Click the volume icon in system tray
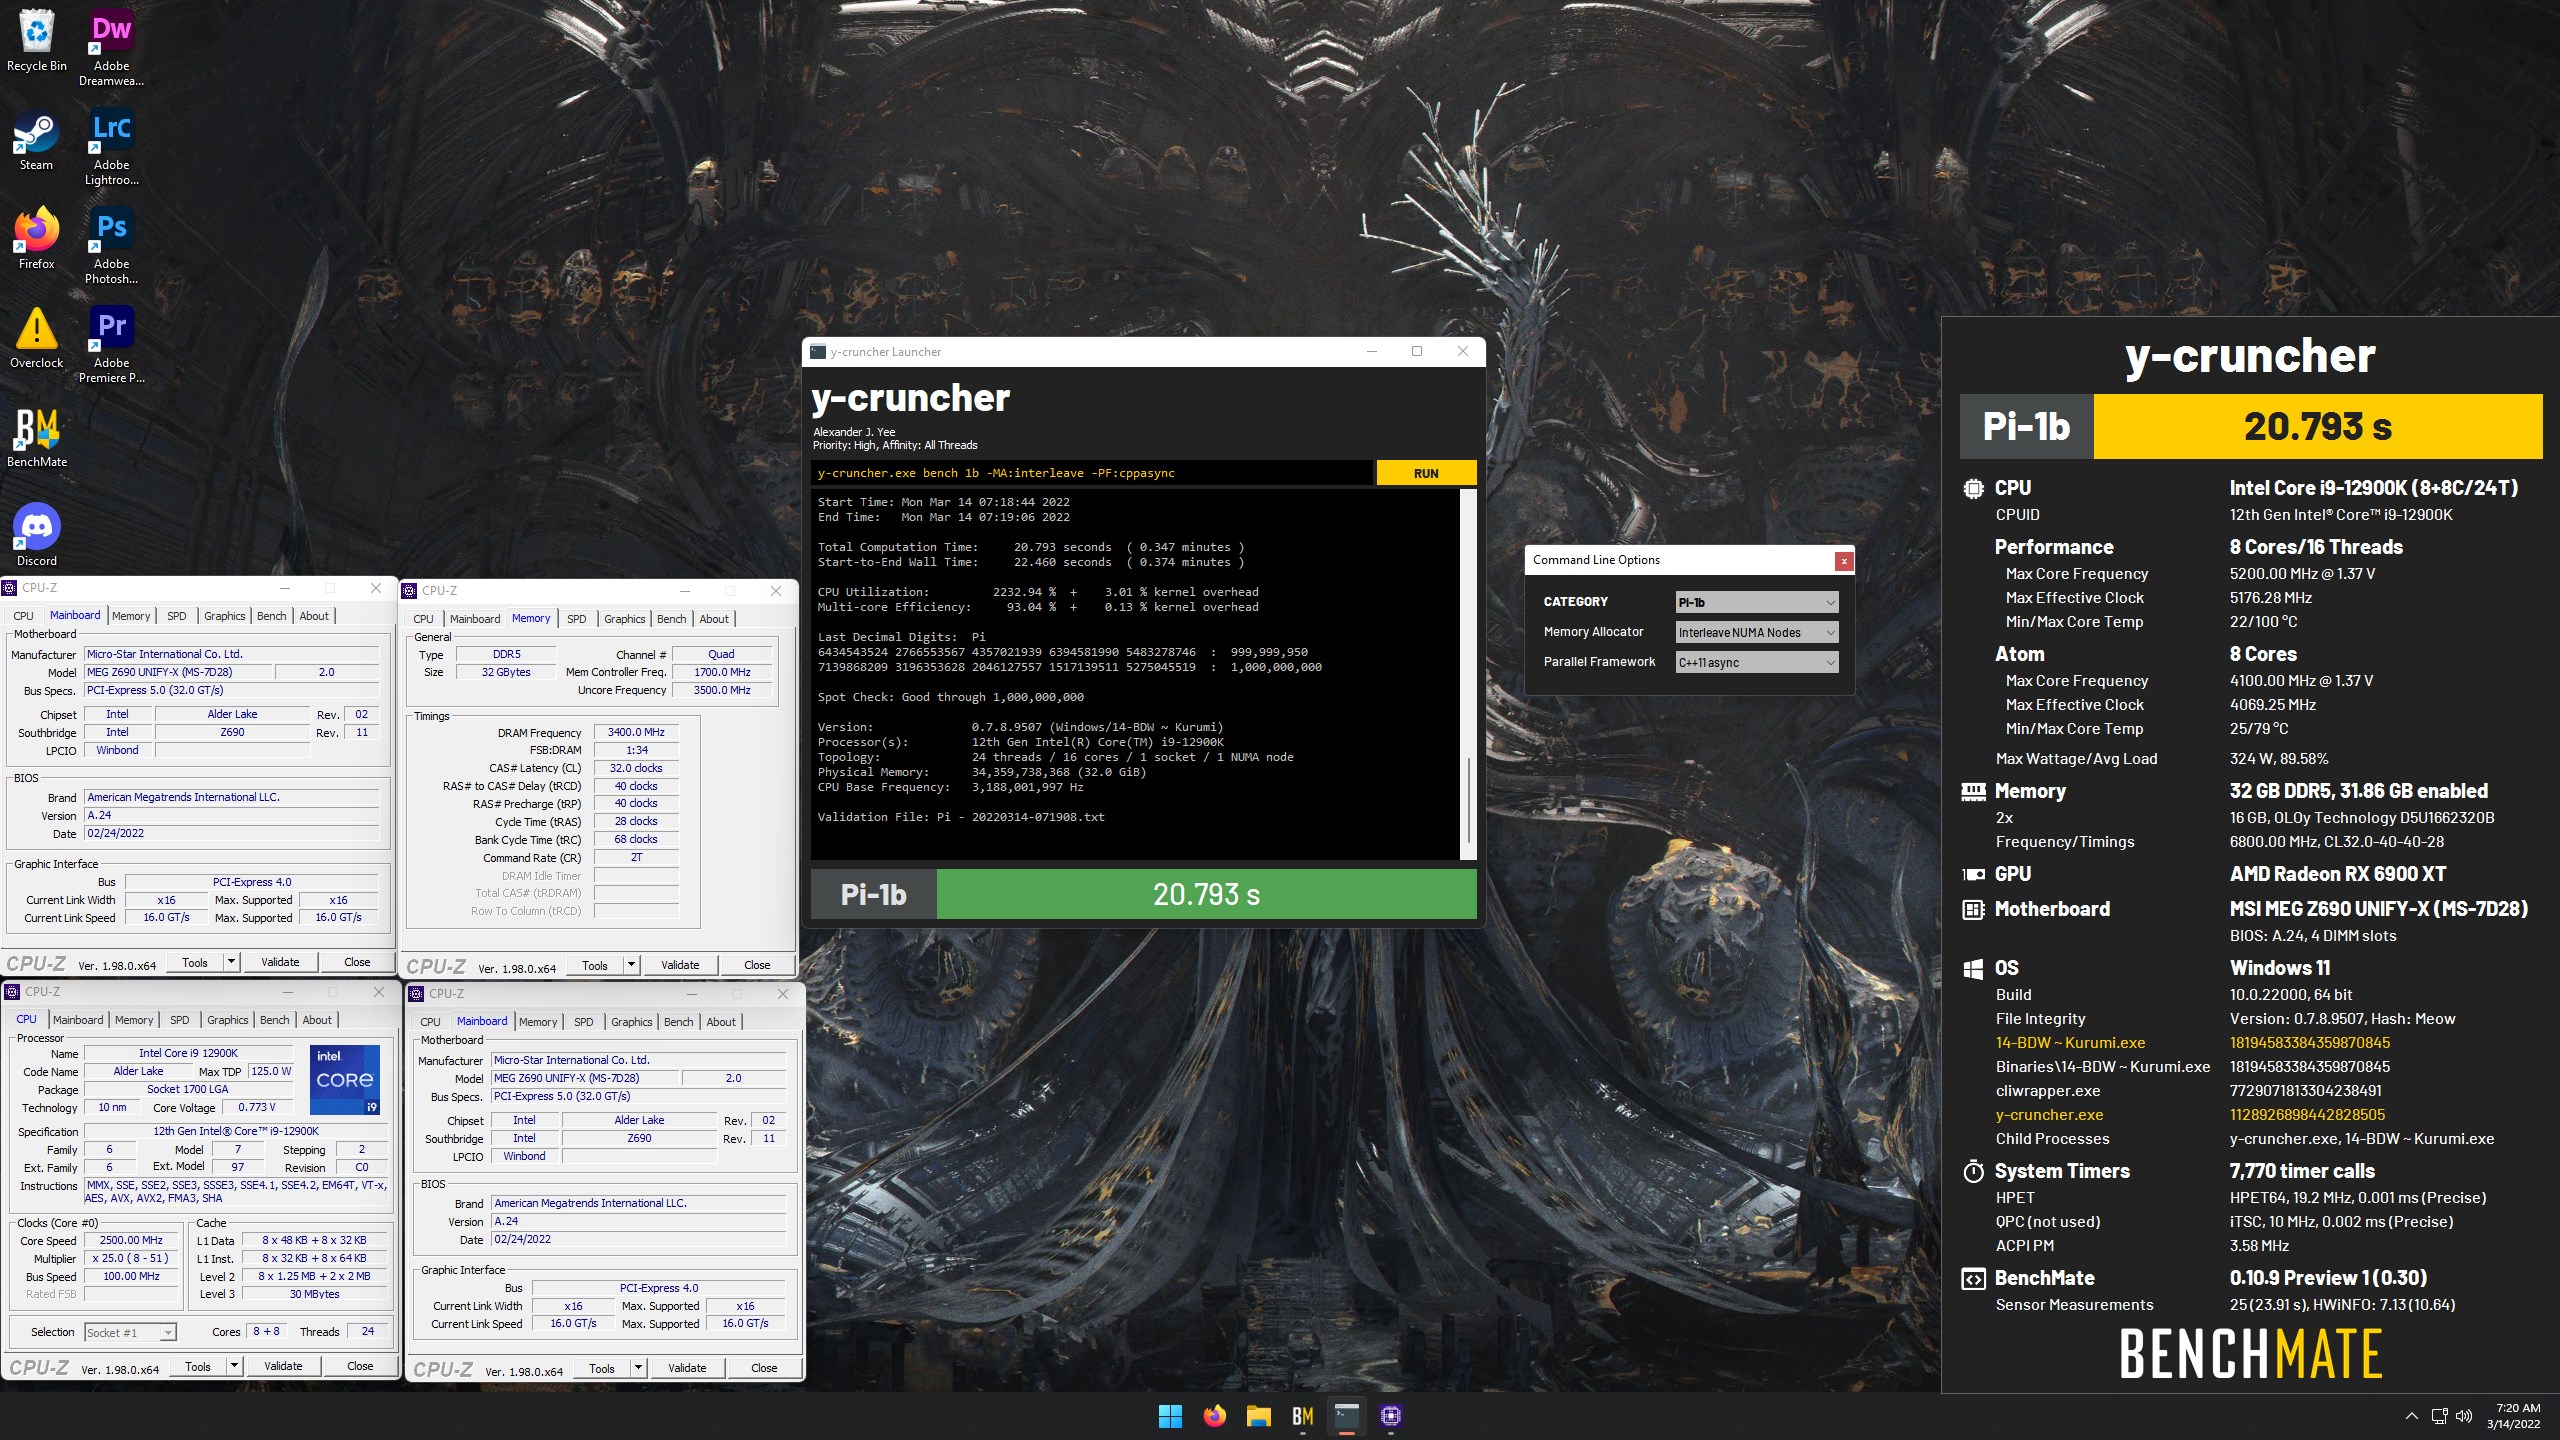Viewport: 2560px width, 1440px height. (2464, 1416)
